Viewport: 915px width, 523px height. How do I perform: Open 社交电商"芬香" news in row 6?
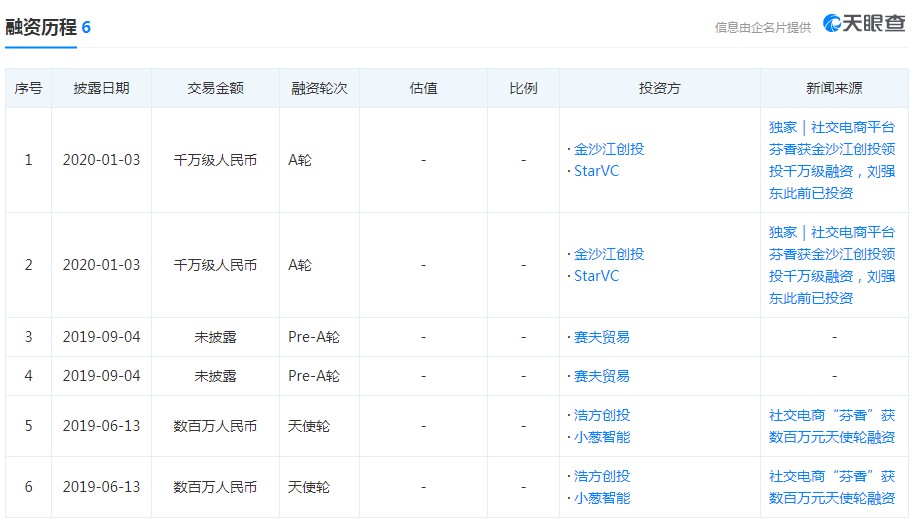pos(832,487)
